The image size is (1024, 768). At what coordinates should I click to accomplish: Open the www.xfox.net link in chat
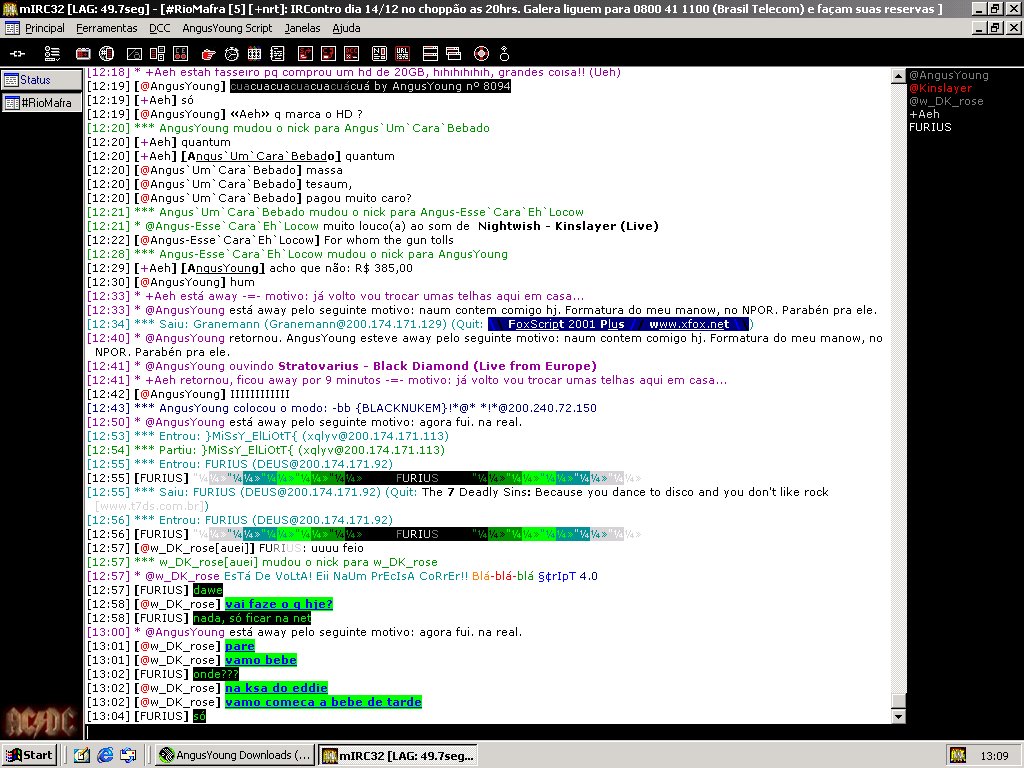tap(689, 324)
